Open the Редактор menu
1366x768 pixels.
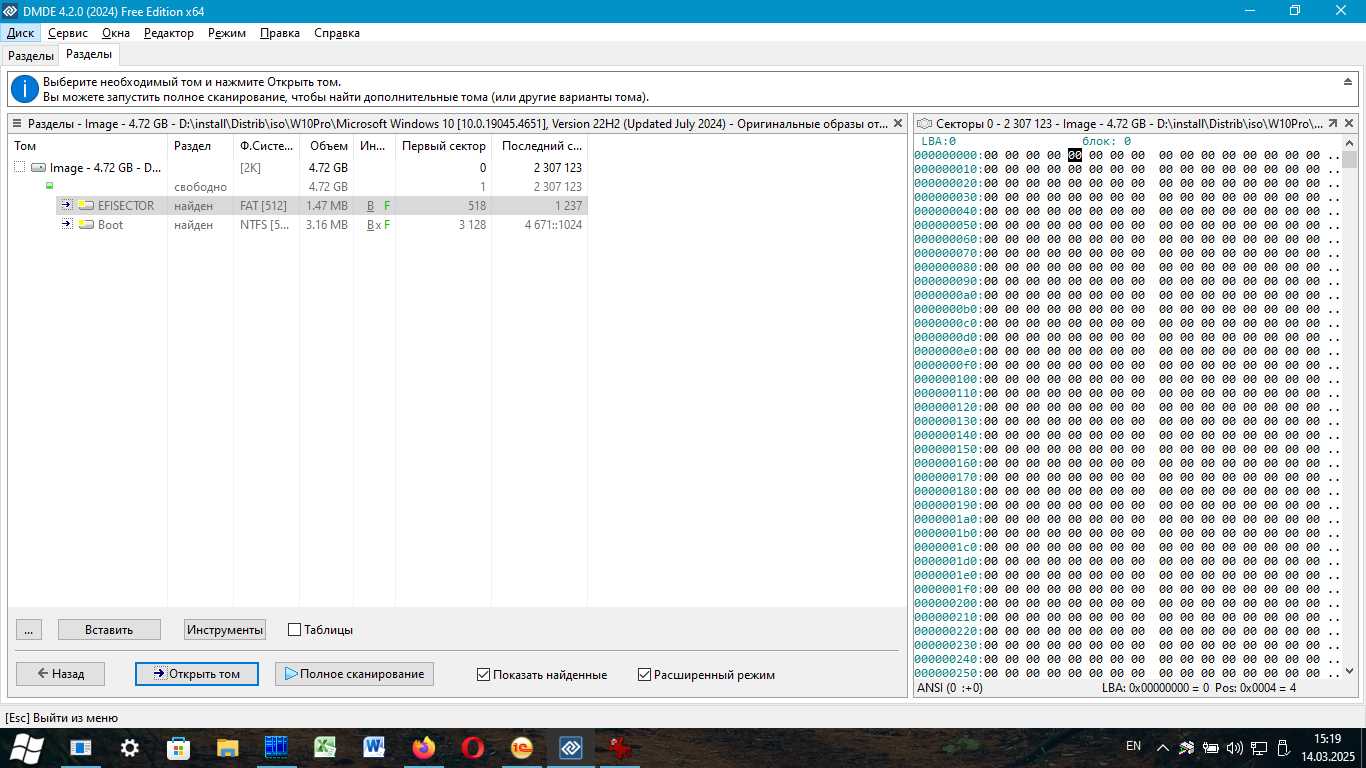coord(168,33)
